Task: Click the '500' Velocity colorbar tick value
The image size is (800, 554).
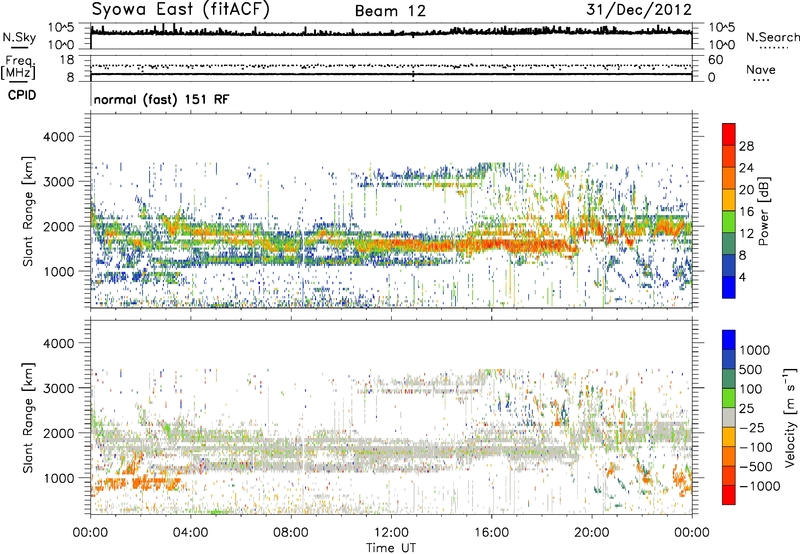Action: (x=750, y=369)
